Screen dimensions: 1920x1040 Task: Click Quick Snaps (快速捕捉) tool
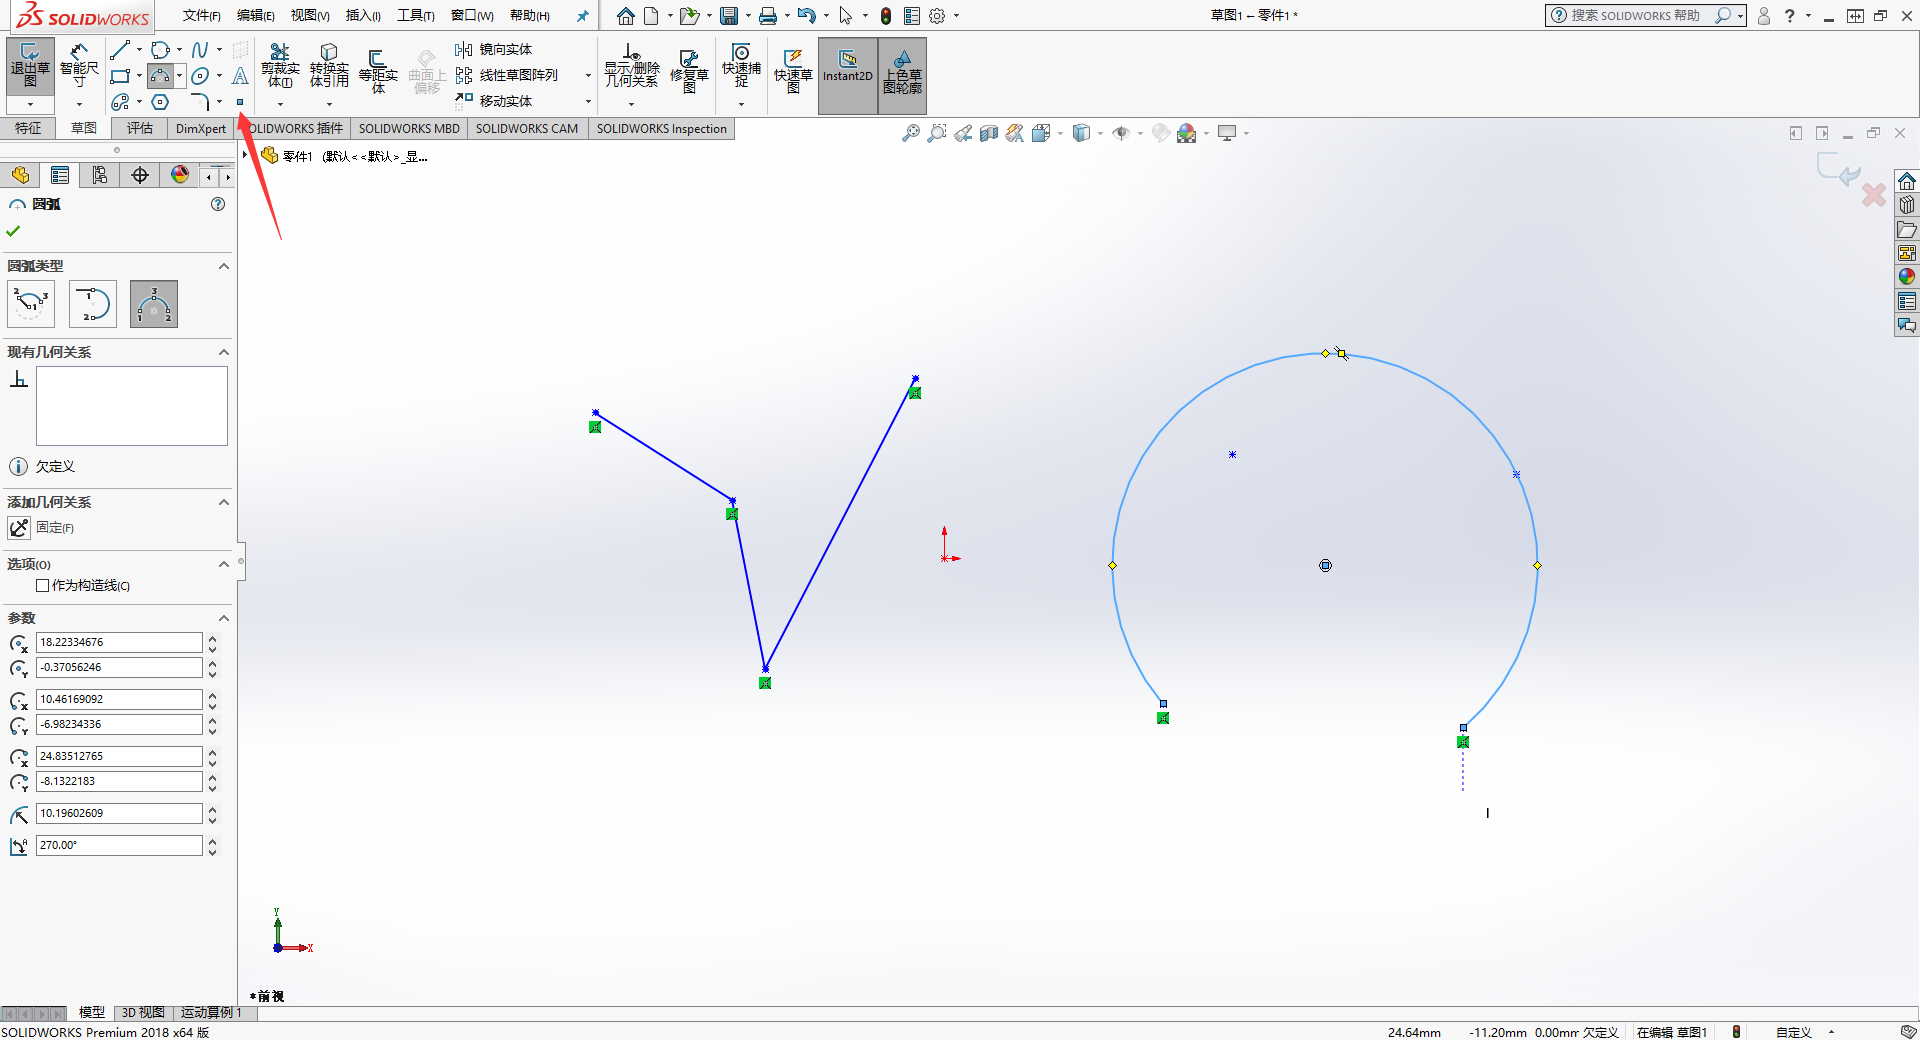[741, 66]
